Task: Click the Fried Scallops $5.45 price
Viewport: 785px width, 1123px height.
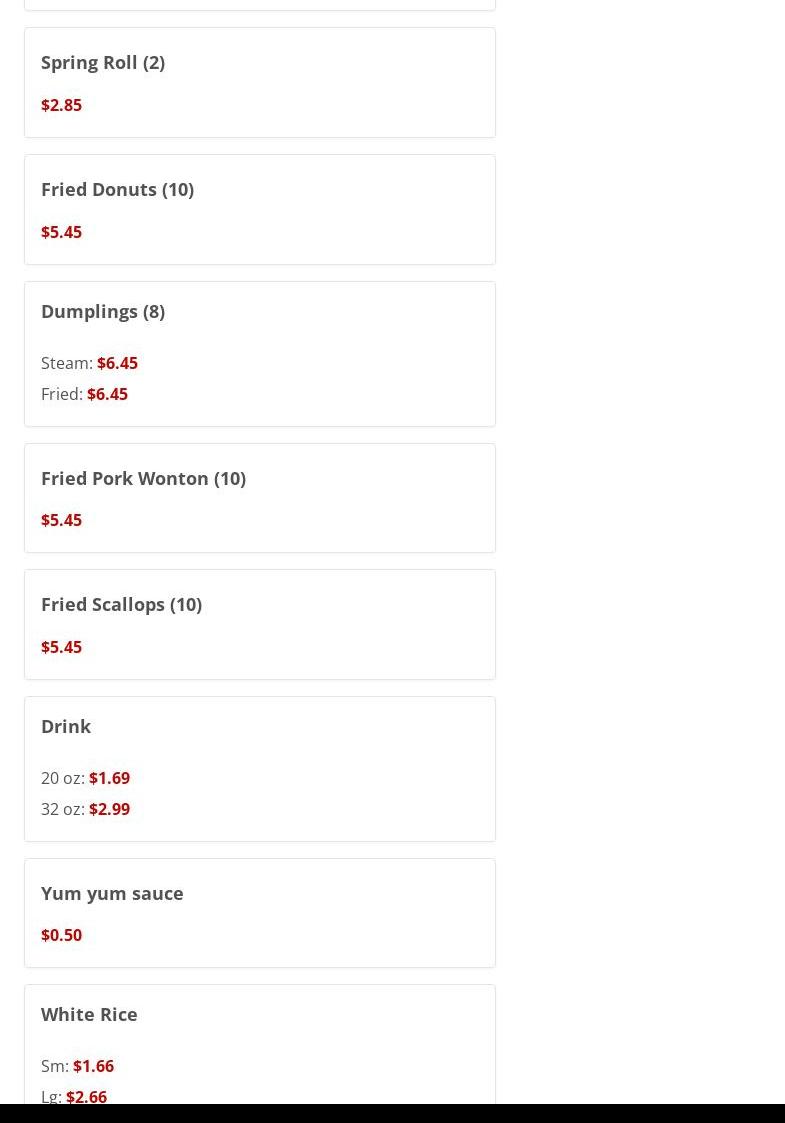Action: pos(61,647)
